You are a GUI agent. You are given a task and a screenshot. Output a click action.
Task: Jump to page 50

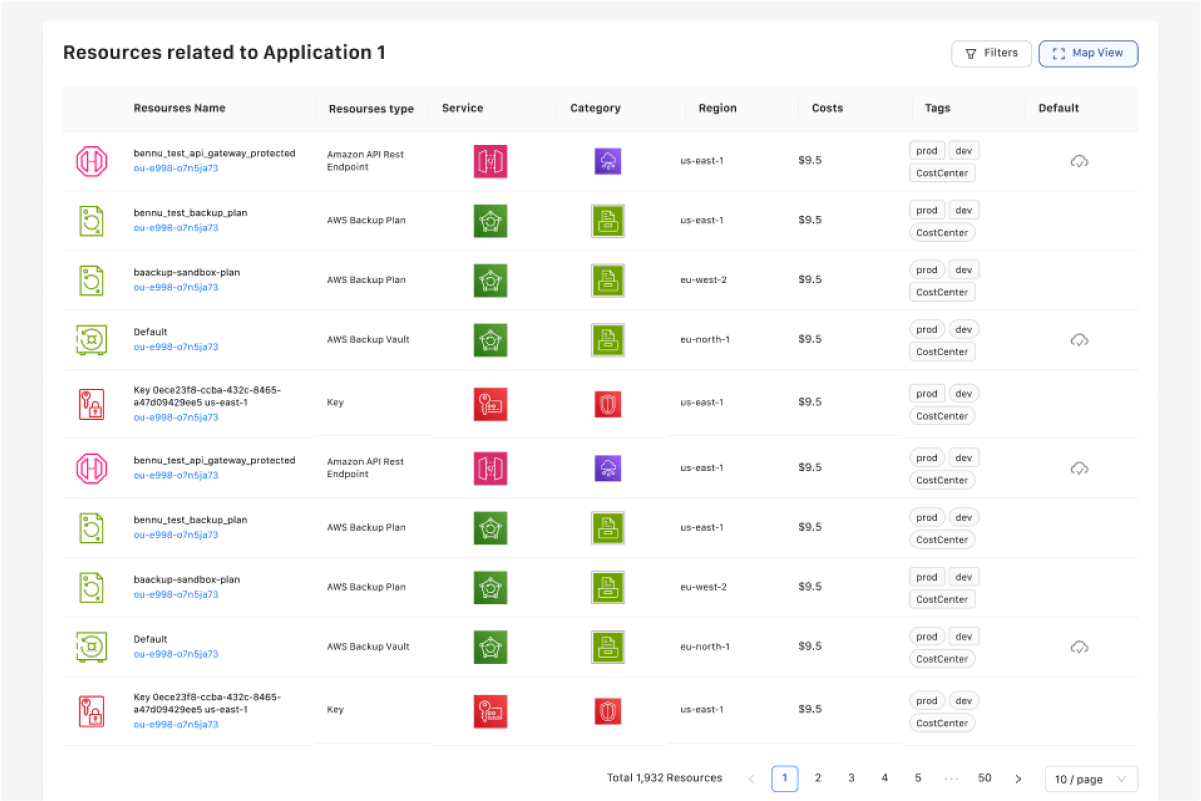[984, 778]
